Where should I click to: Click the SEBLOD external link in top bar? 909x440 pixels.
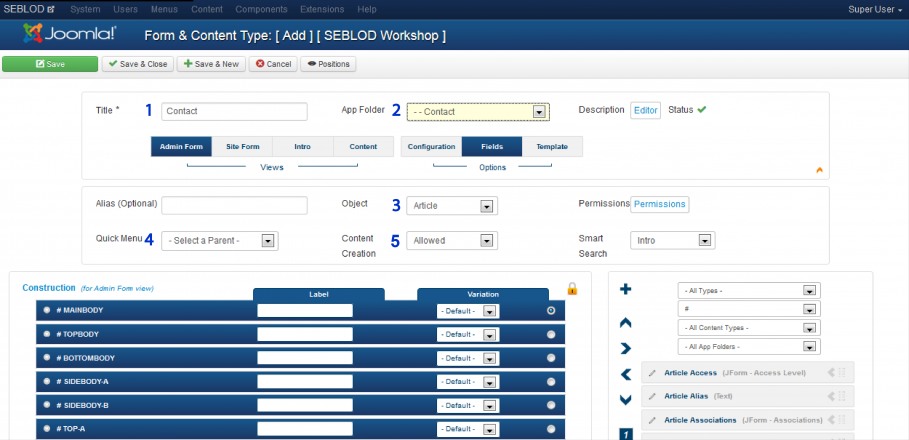pos(30,9)
